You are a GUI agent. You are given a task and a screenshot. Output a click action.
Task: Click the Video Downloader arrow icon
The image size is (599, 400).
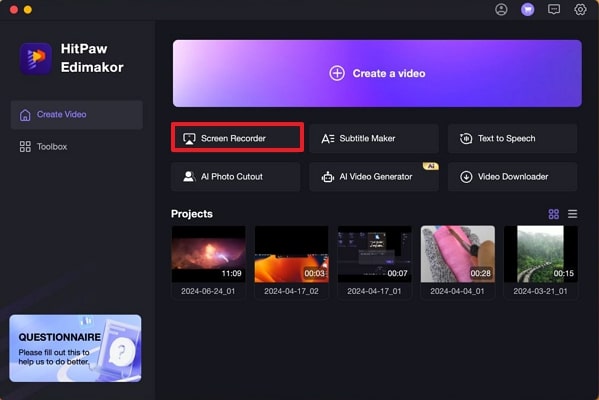(466, 177)
